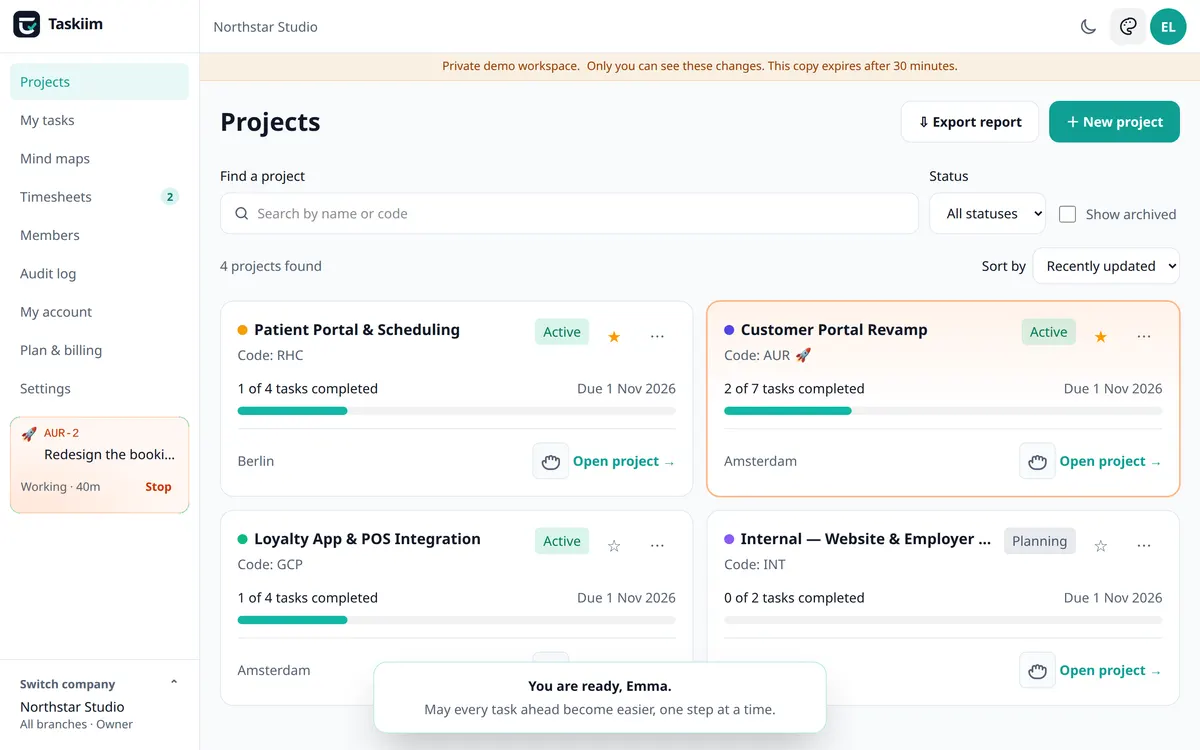Open project Customer Portal Revamp

(x=1111, y=461)
